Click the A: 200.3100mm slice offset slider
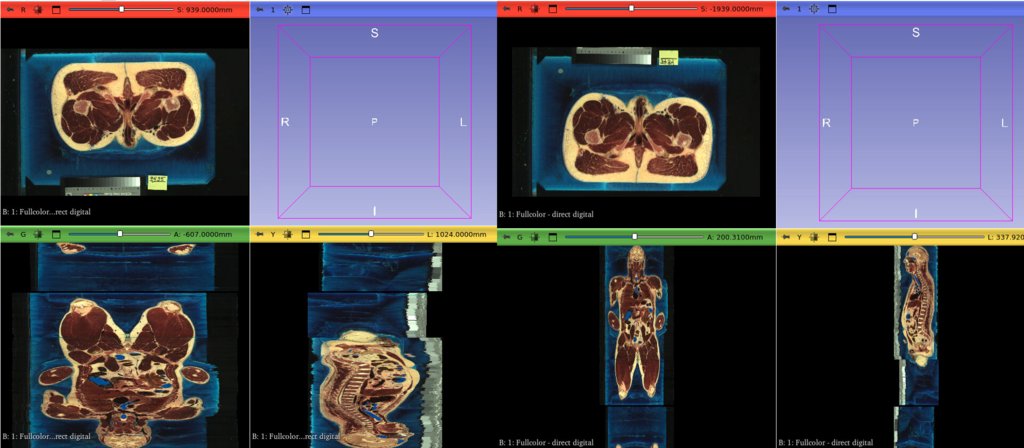Image resolution: width=1024 pixels, height=448 pixels. 635,236
